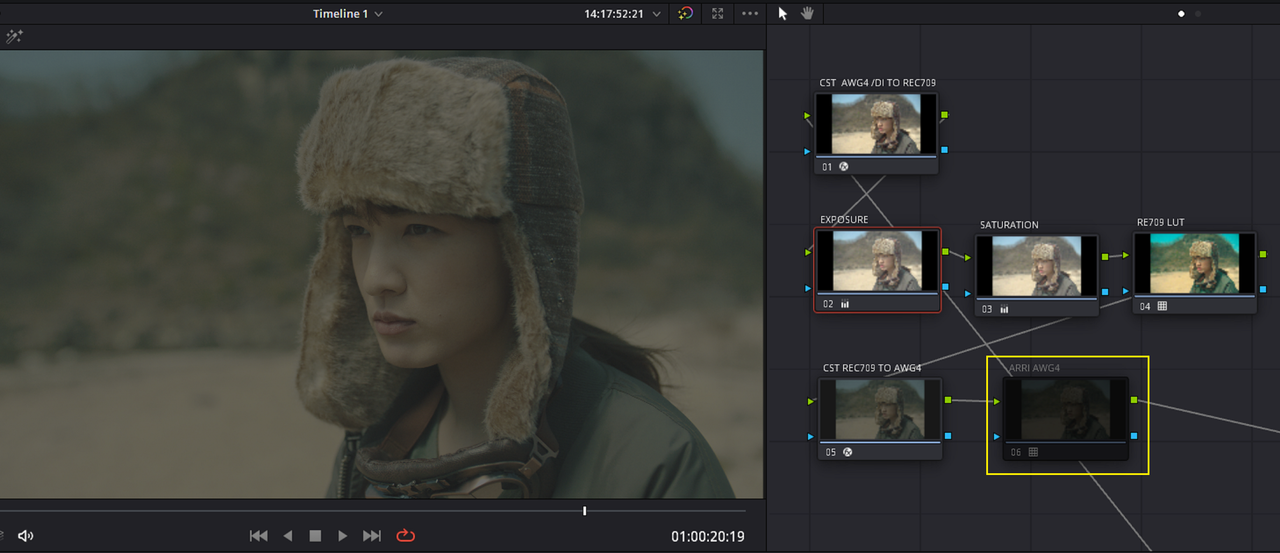Click the 'CST AWG4 /DI TO REC709' label
This screenshot has width=1280, height=553.
point(878,83)
